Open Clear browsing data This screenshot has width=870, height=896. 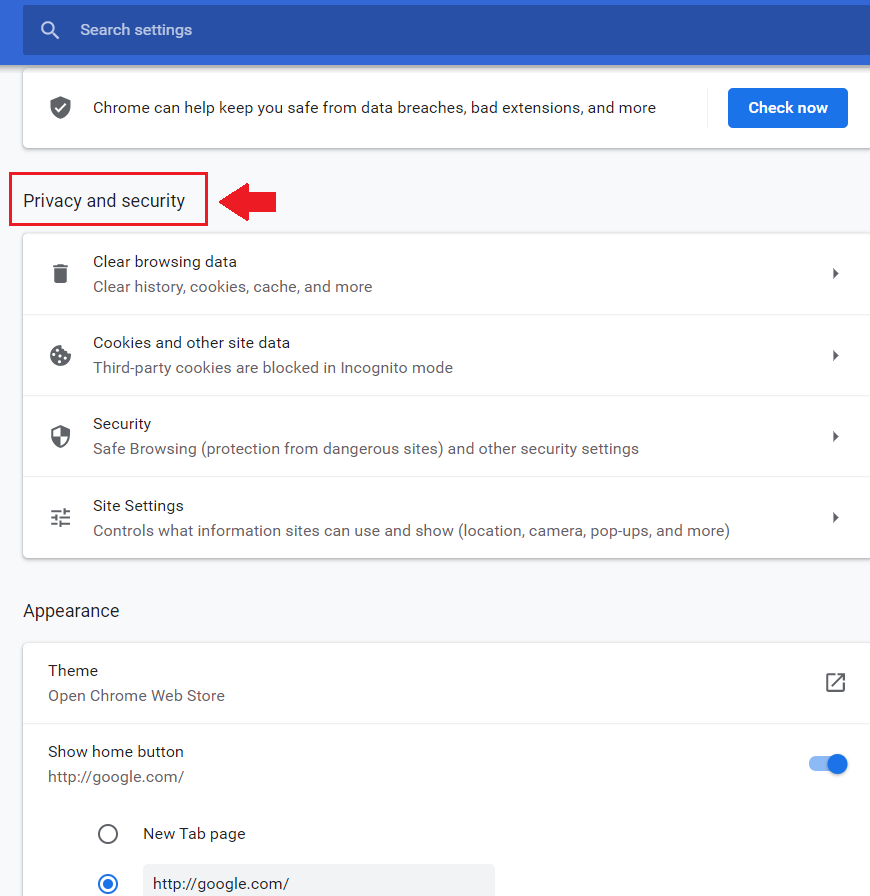(x=446, y=274)
